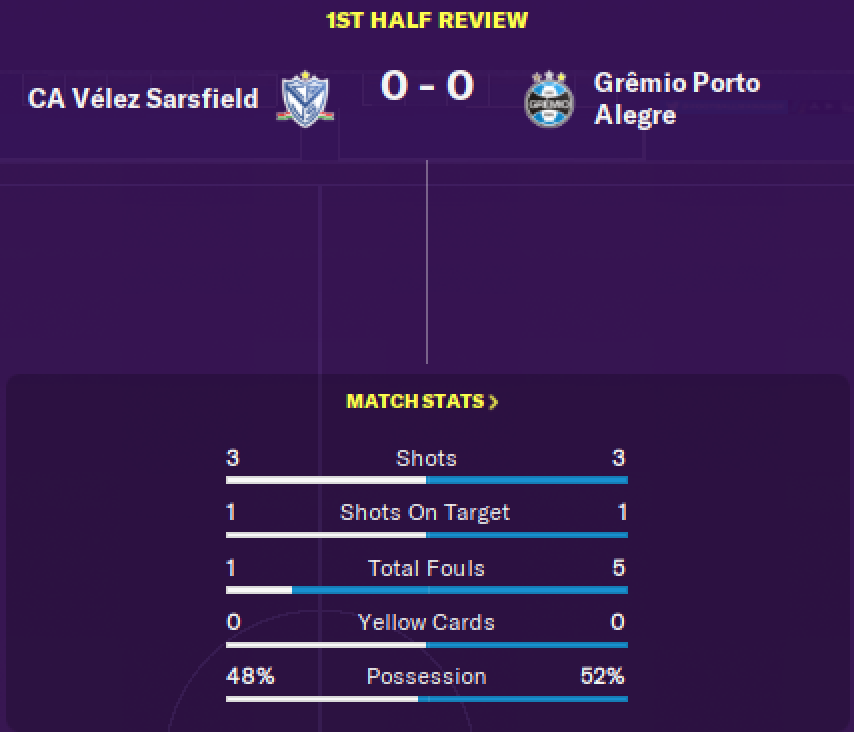
Task: Click the CA Vélez Sarsfield club crest
Action: [x=305, y=99]
